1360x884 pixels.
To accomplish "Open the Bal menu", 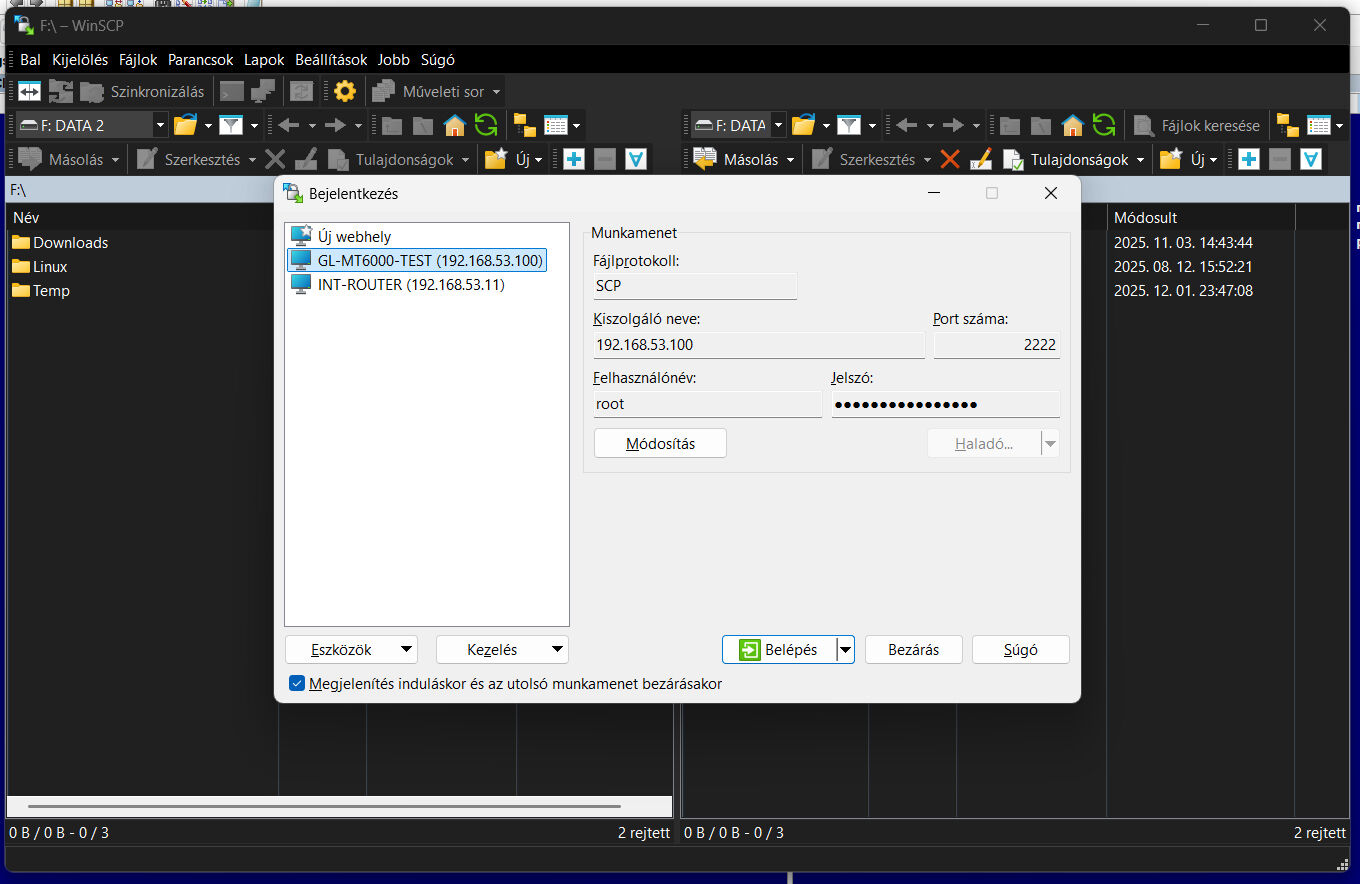I will click(x=30, y=60).
